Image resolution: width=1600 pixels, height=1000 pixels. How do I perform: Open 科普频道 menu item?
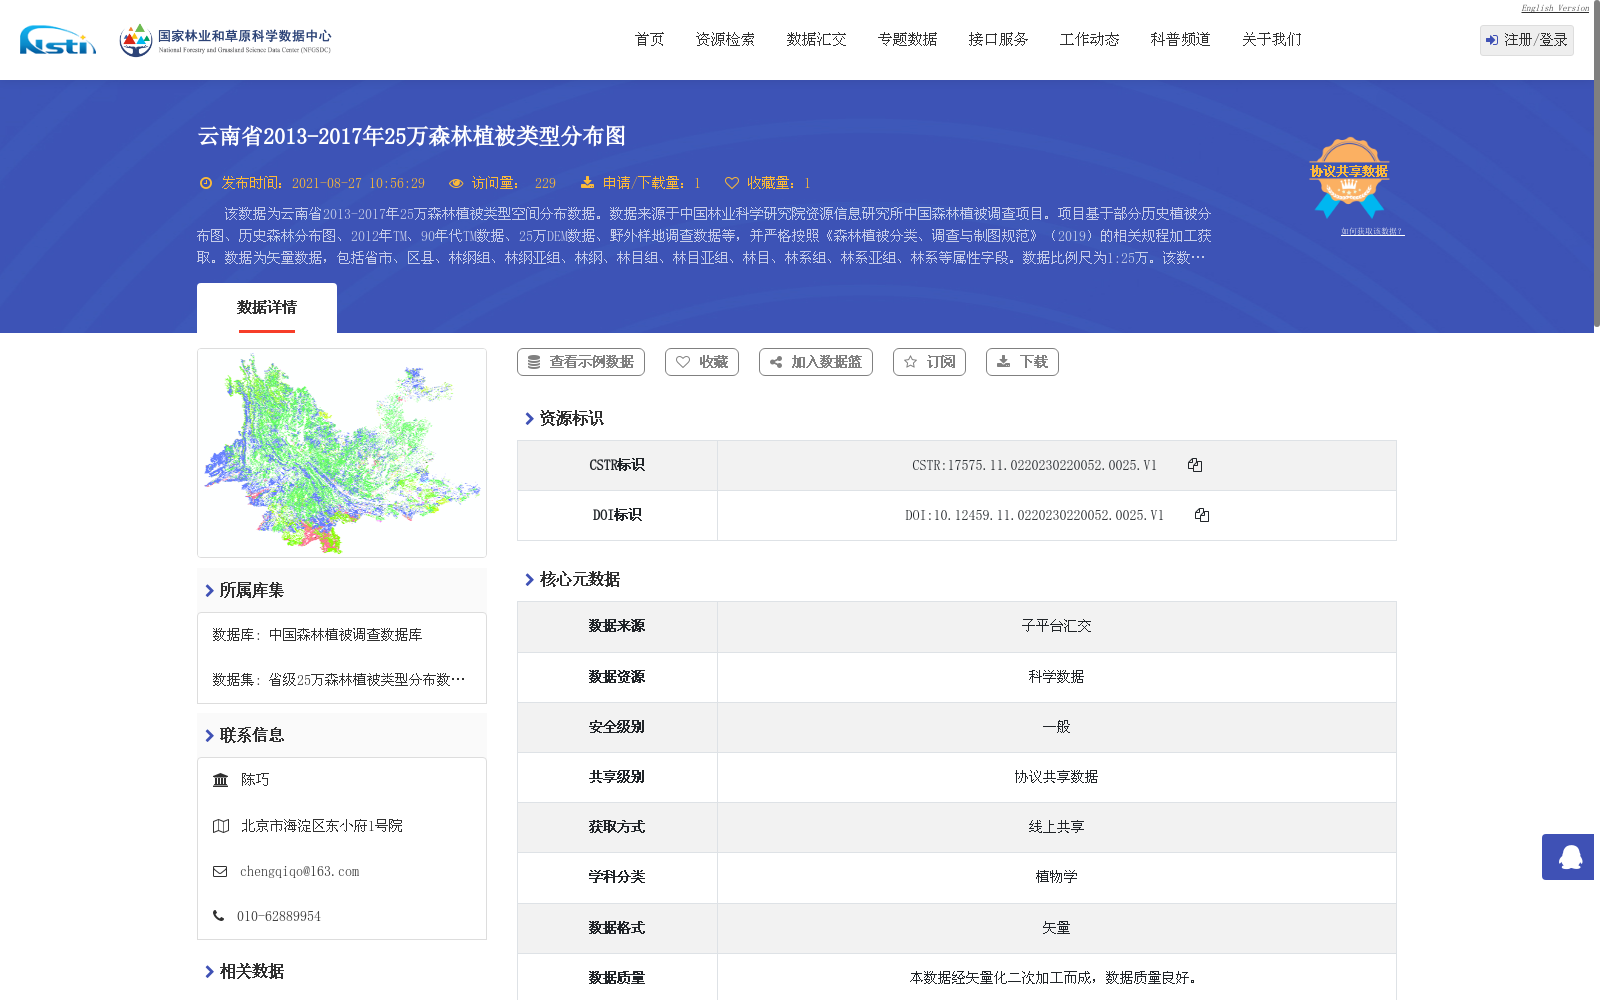coord(1181,40)
